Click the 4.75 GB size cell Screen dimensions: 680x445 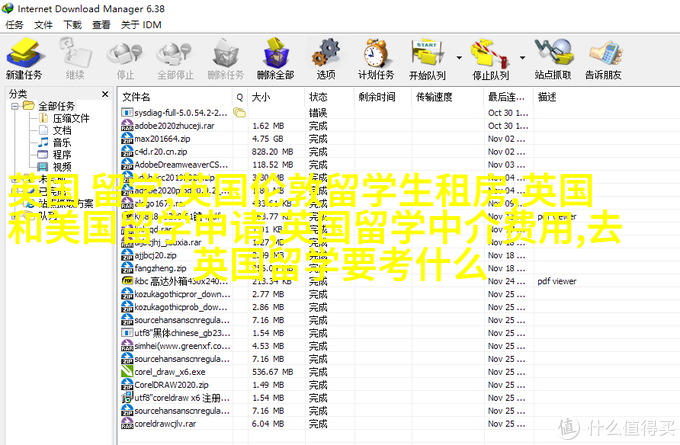pos(267,139)
